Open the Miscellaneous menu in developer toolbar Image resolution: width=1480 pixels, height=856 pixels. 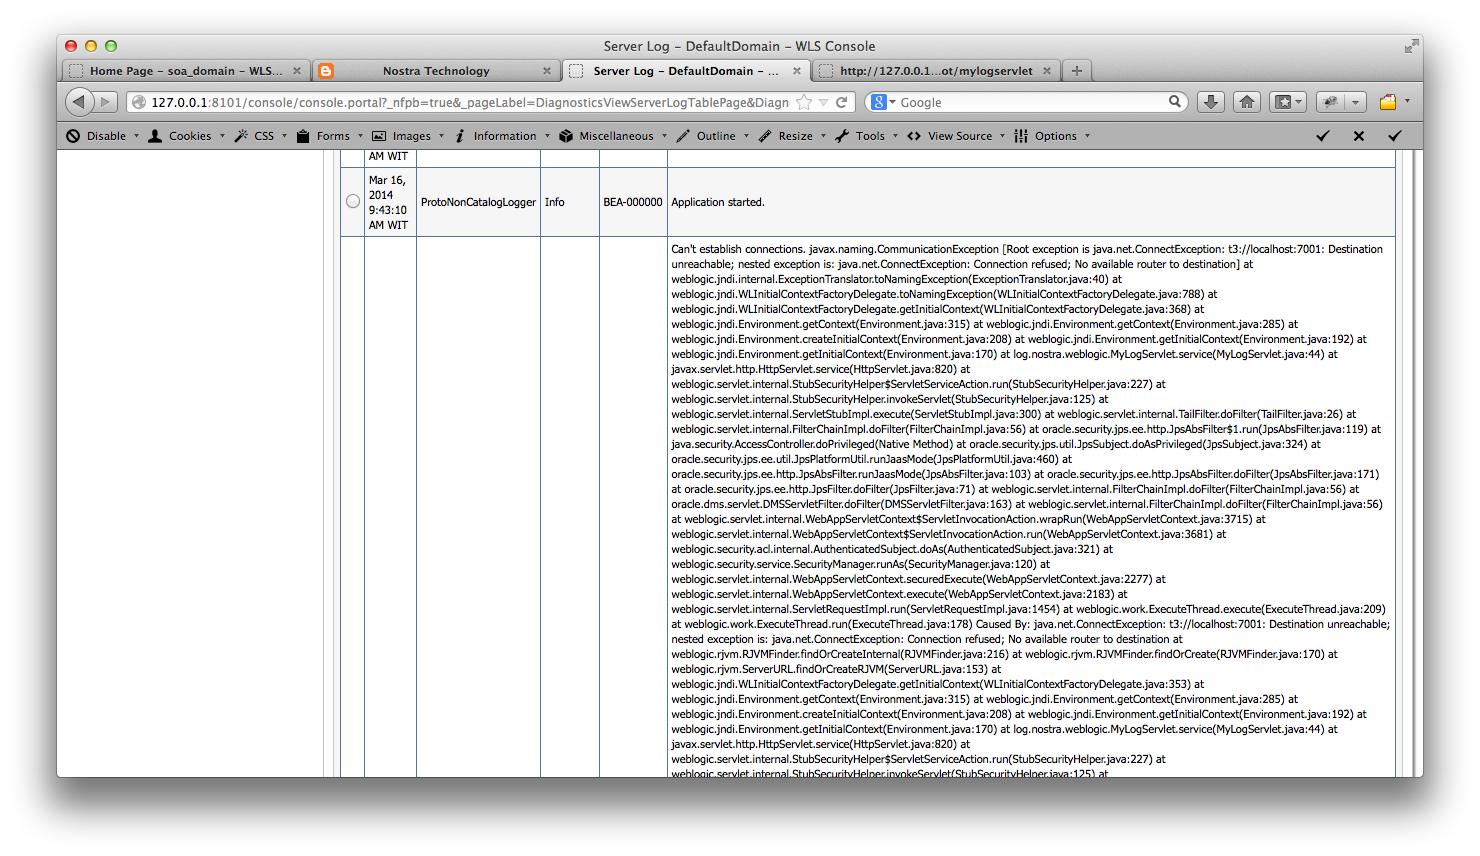(613, 136)
